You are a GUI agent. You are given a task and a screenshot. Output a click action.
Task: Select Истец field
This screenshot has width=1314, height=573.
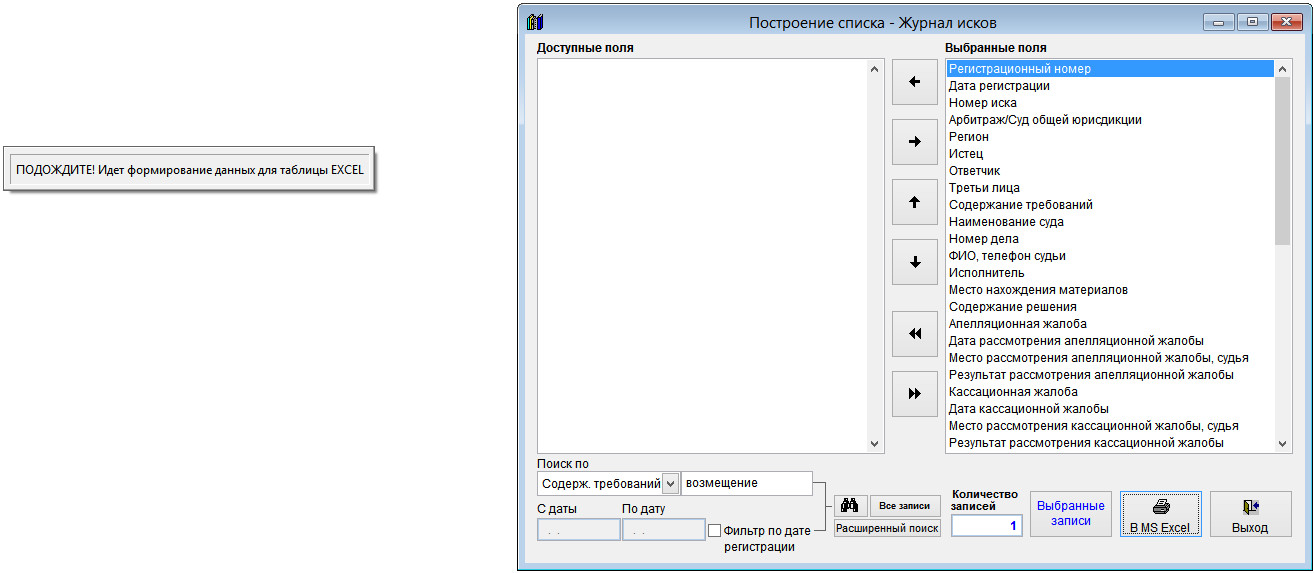pyautogui.click(x=1110, y=154)
